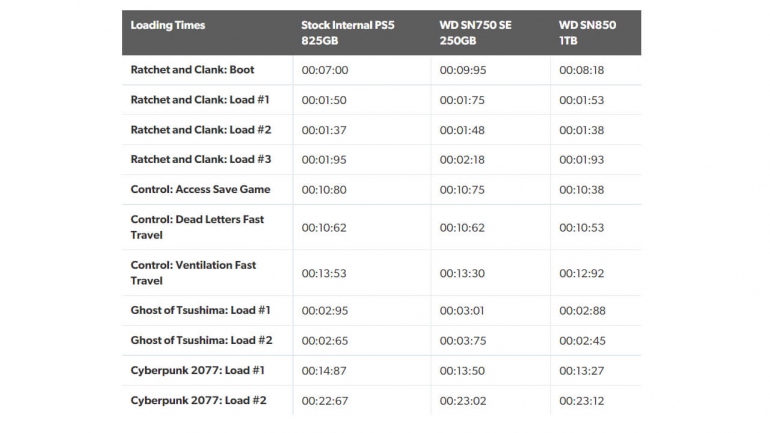770x433 pixels.
Task: Select the "Cyberpunk 2077: Load #1" row label
Action: pos(198,371)
